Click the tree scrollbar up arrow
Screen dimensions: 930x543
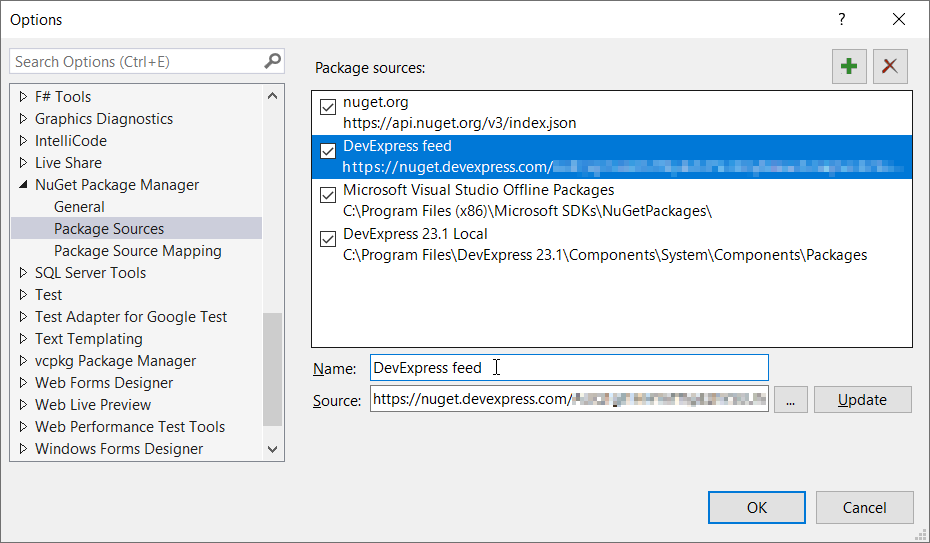point(272,96)
